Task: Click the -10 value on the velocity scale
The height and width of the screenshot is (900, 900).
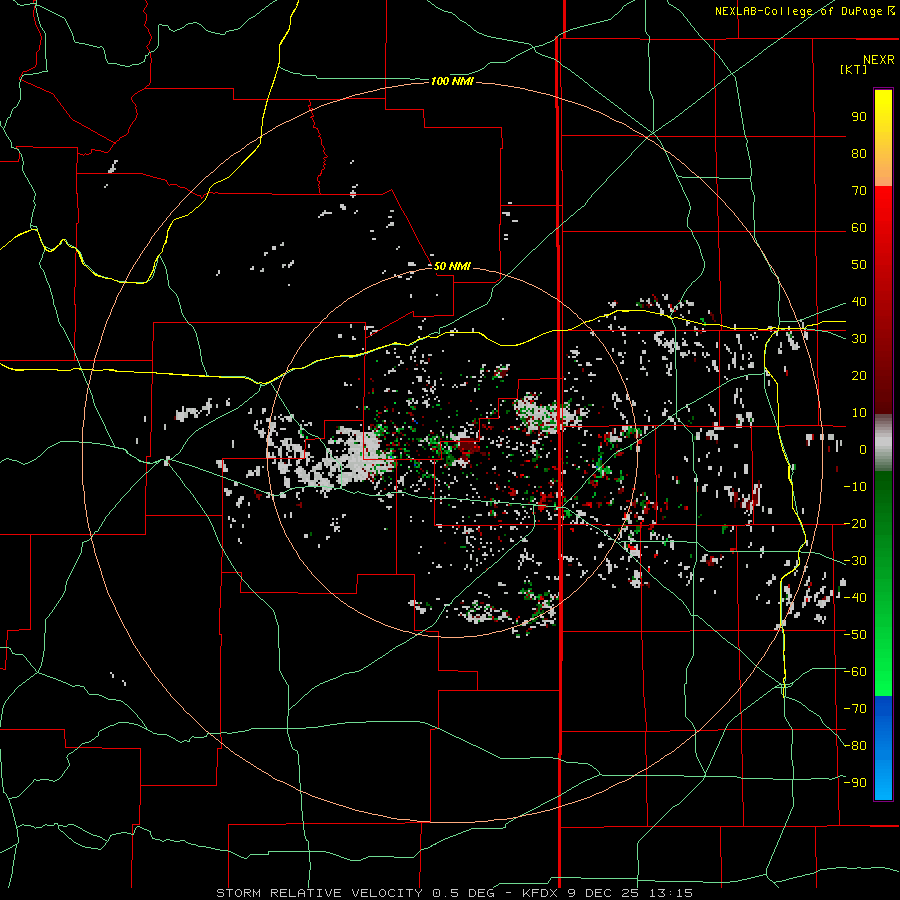Action: click(855, 487)
